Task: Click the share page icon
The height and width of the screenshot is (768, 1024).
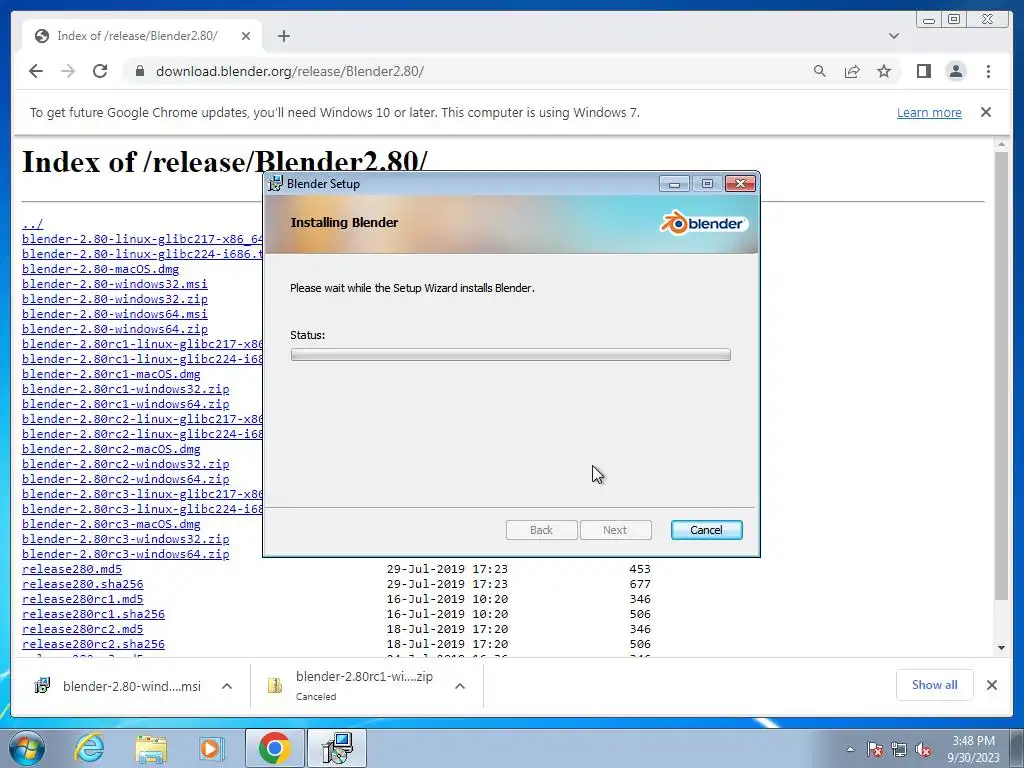Action: pos(852,71)
